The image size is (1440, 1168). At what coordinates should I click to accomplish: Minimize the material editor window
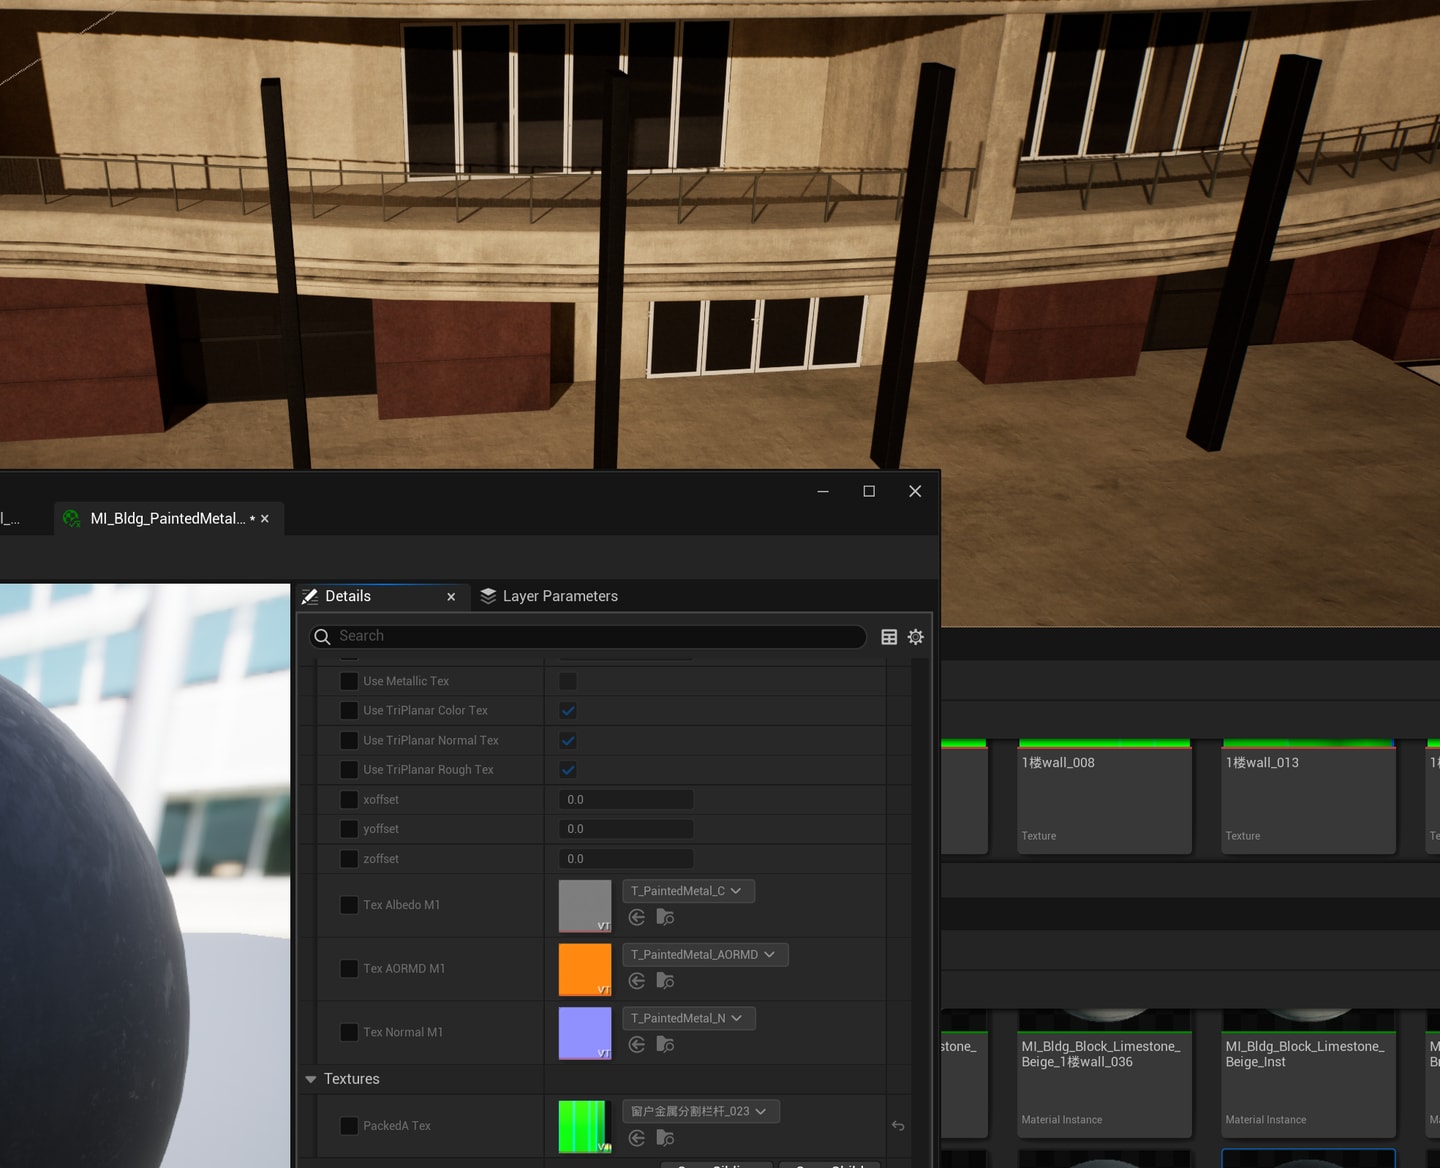pos(823,491)
